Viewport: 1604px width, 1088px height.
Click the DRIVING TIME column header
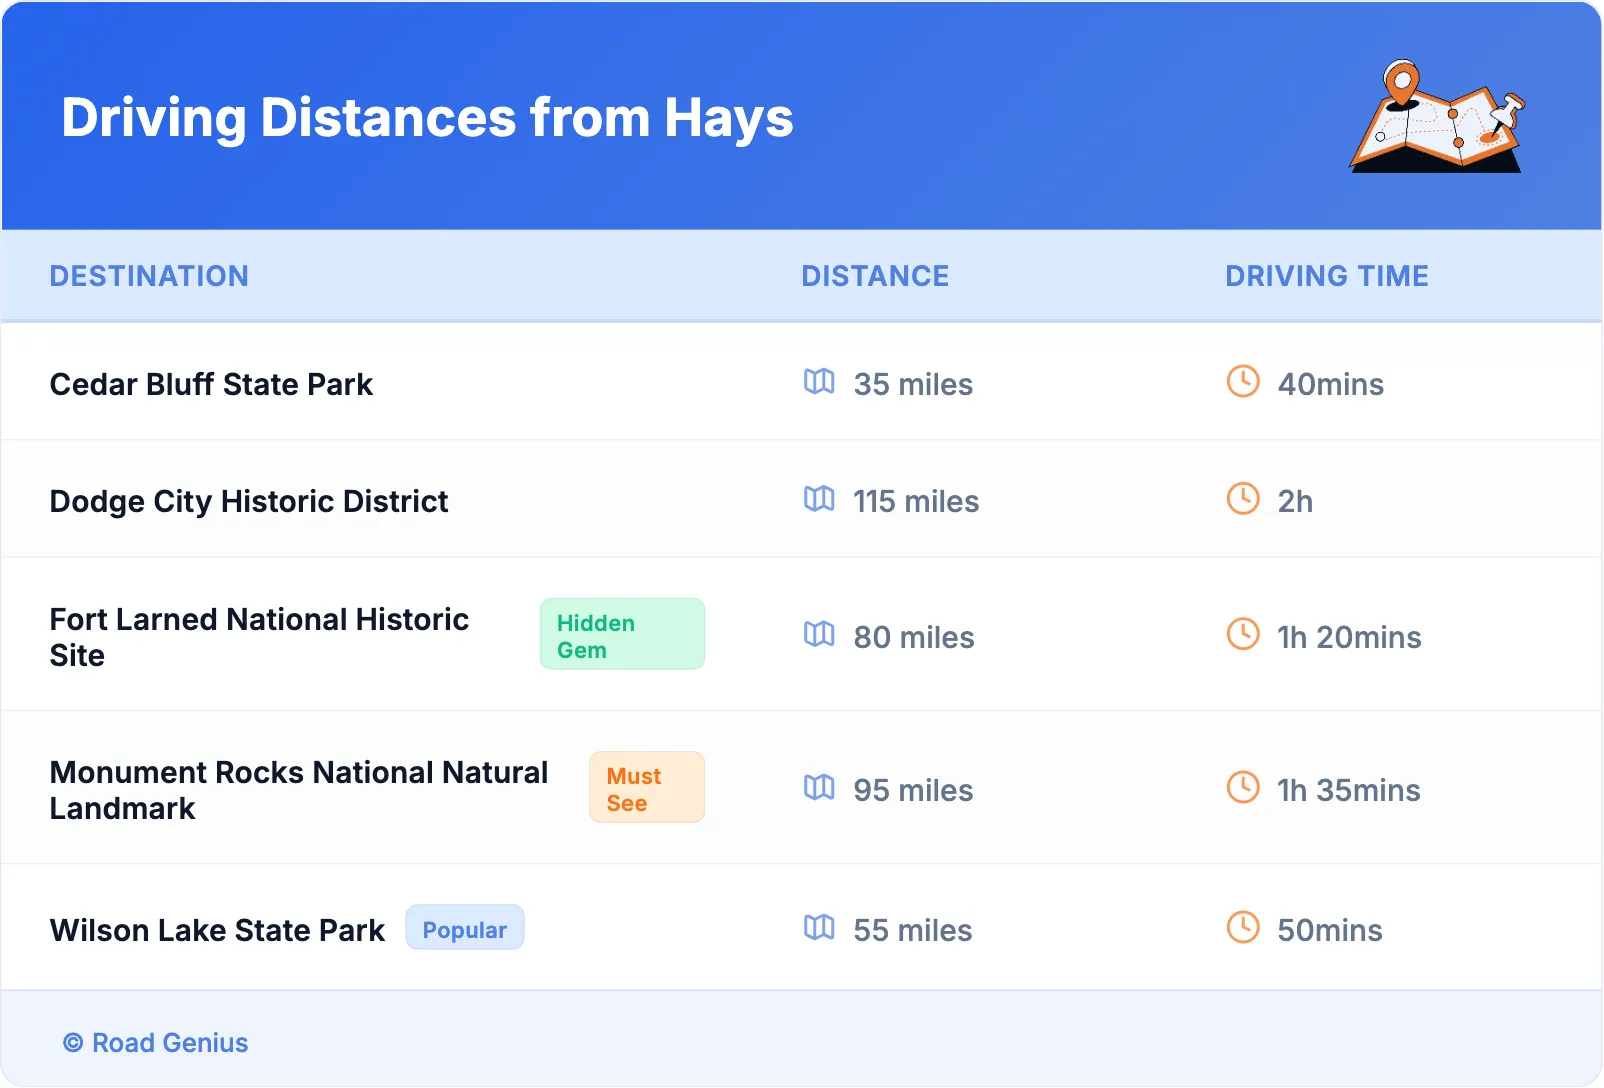coord(1327,276)
